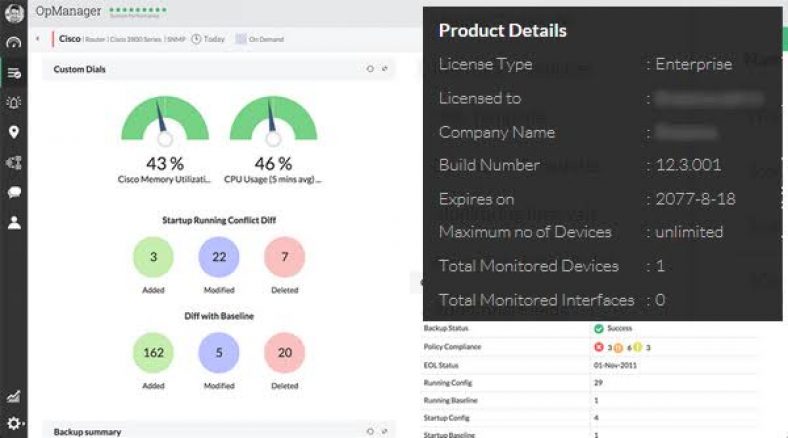Expand the Backup summary widget
Screen dimensions: 788x438
pyautogui.click(x=385, y=431)
